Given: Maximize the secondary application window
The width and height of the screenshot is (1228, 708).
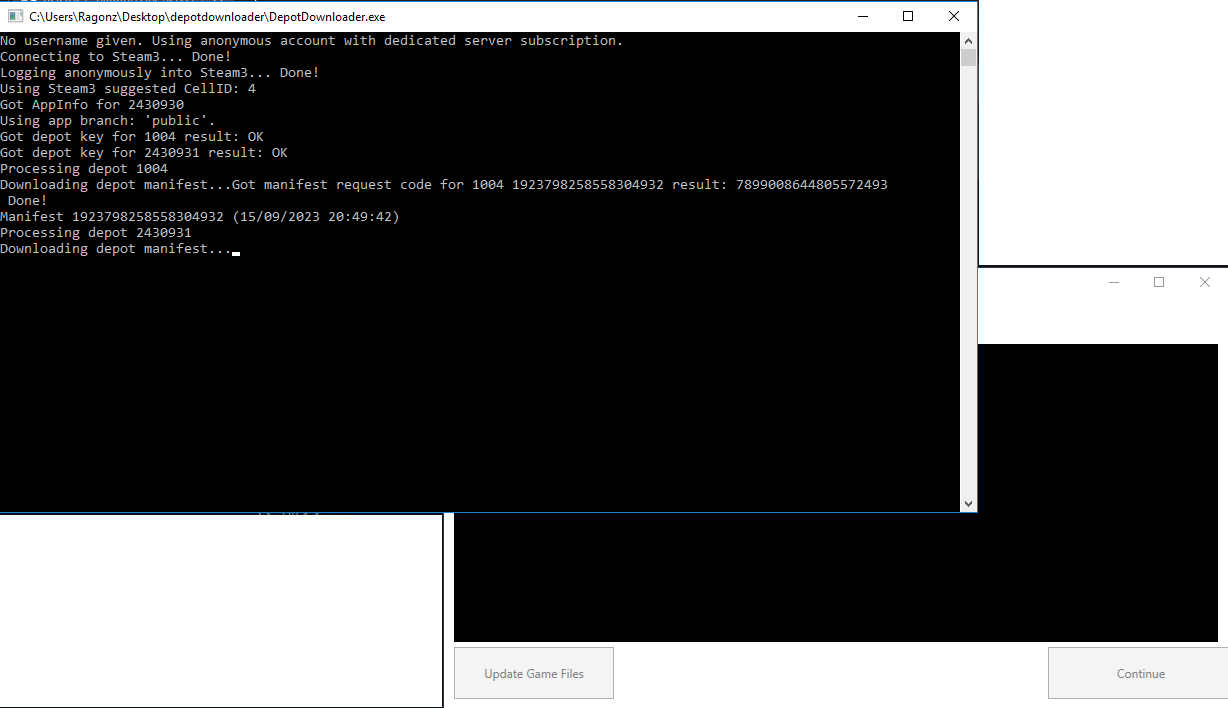Looking at the screenshot, I should point(1159,282).
